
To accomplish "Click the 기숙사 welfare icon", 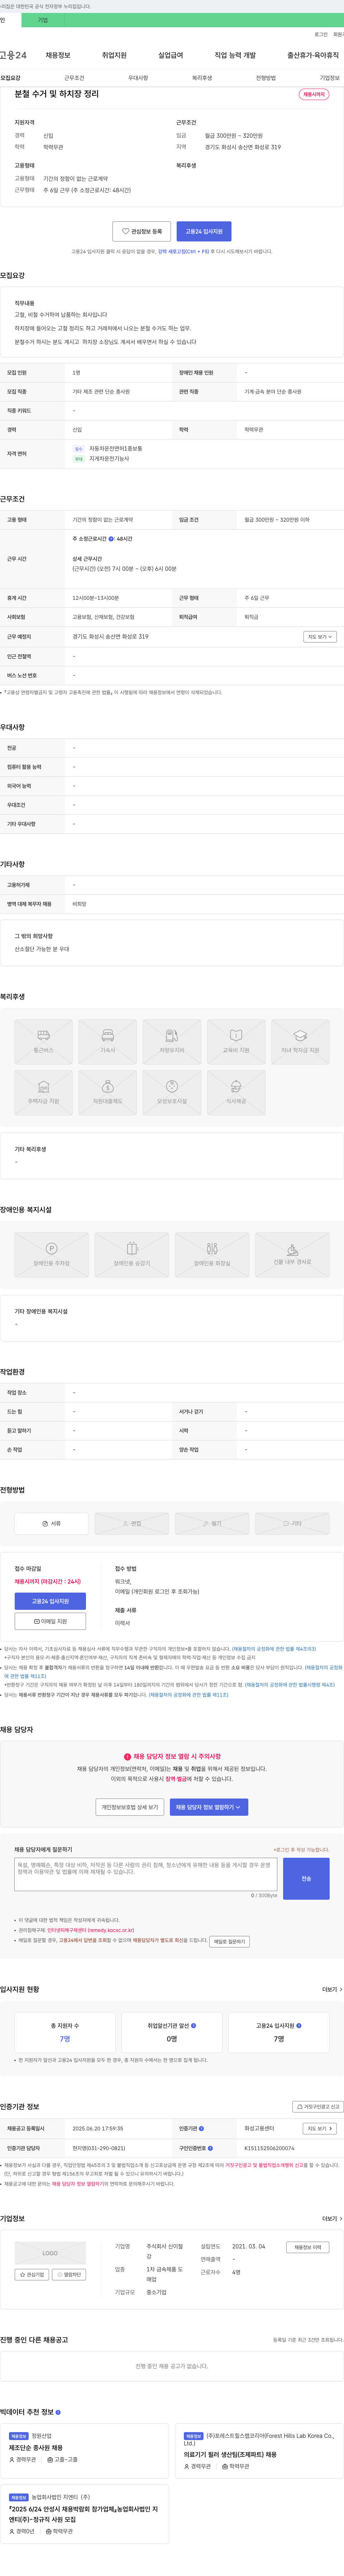I will pyautogui.click(x=108, y=1041).
